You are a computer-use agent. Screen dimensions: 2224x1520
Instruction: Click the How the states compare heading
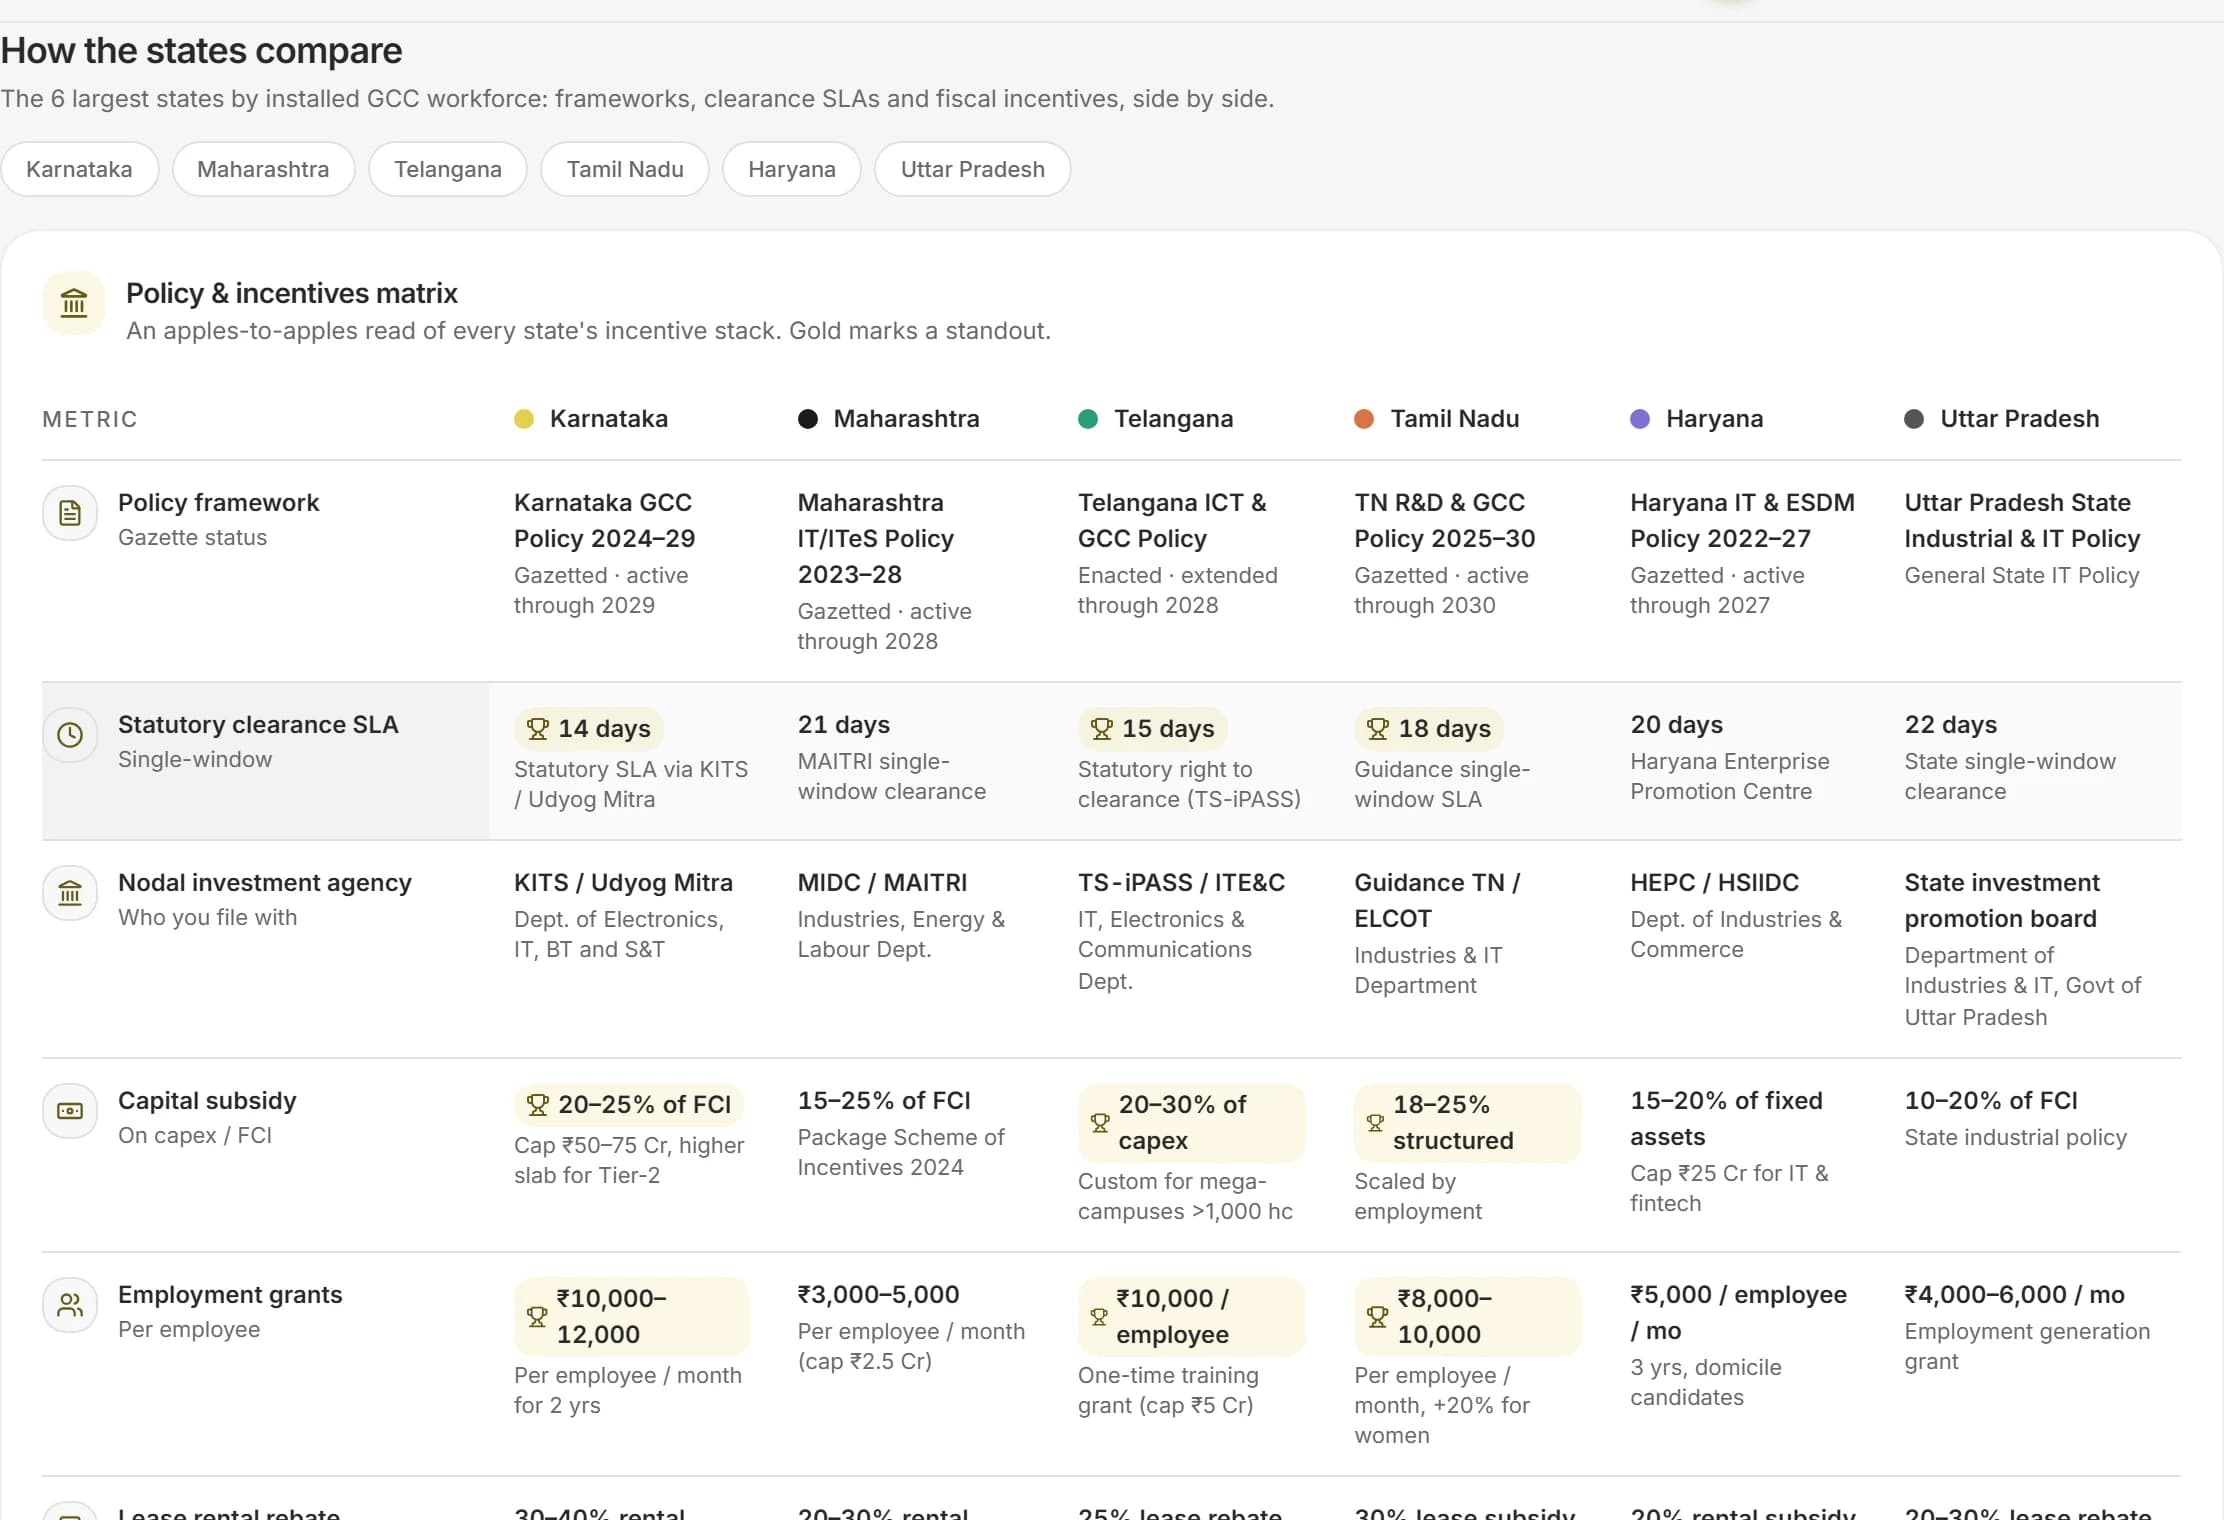(201, 51)
